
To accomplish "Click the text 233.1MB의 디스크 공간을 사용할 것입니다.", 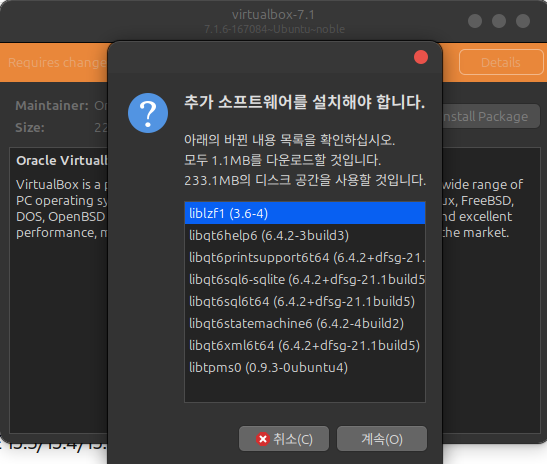I will [305, 180].
